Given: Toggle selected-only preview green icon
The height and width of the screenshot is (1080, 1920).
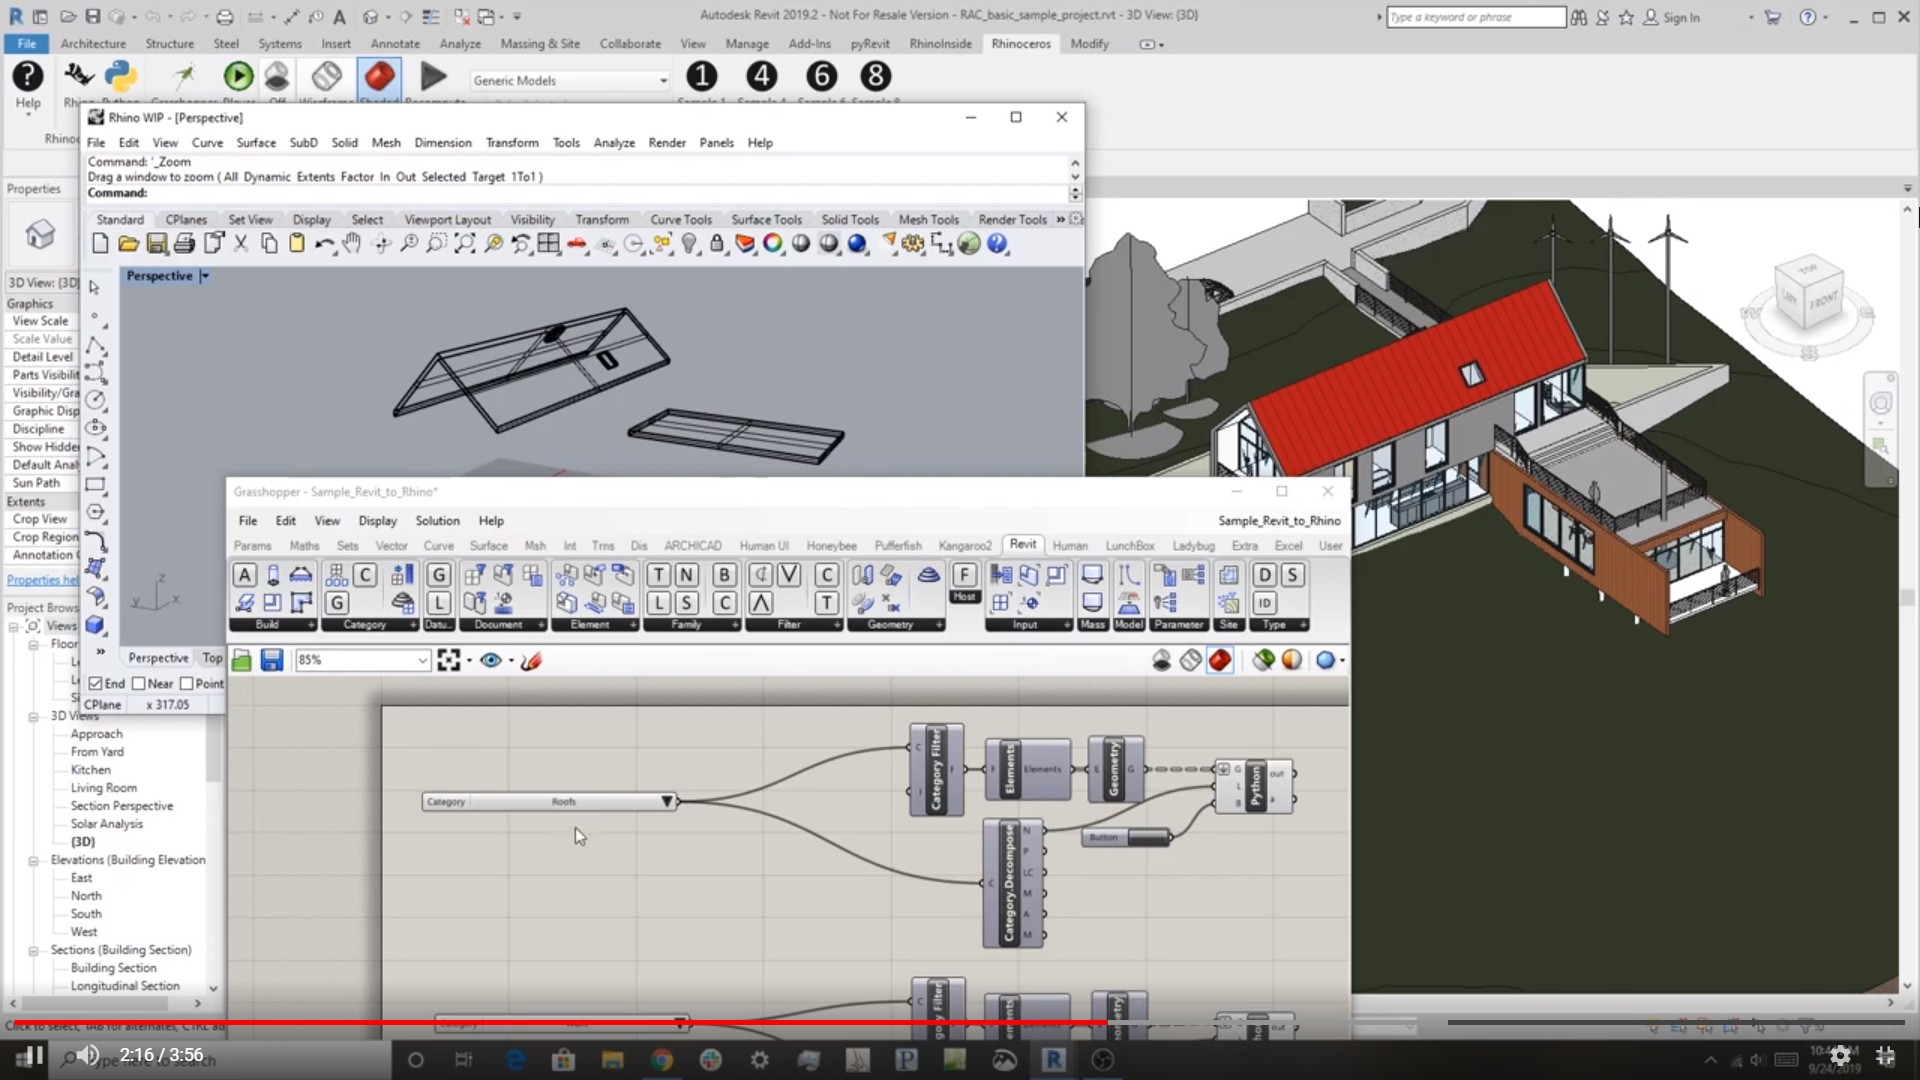Looking at the screenshot, I should coord(1263,660).
